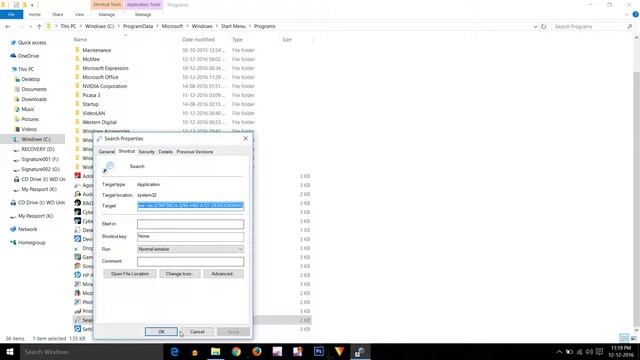Select the Startup folder
Image resolution: width=640 pixels, height=360 pixels.
pyautogui.click(x=90, y=104)
